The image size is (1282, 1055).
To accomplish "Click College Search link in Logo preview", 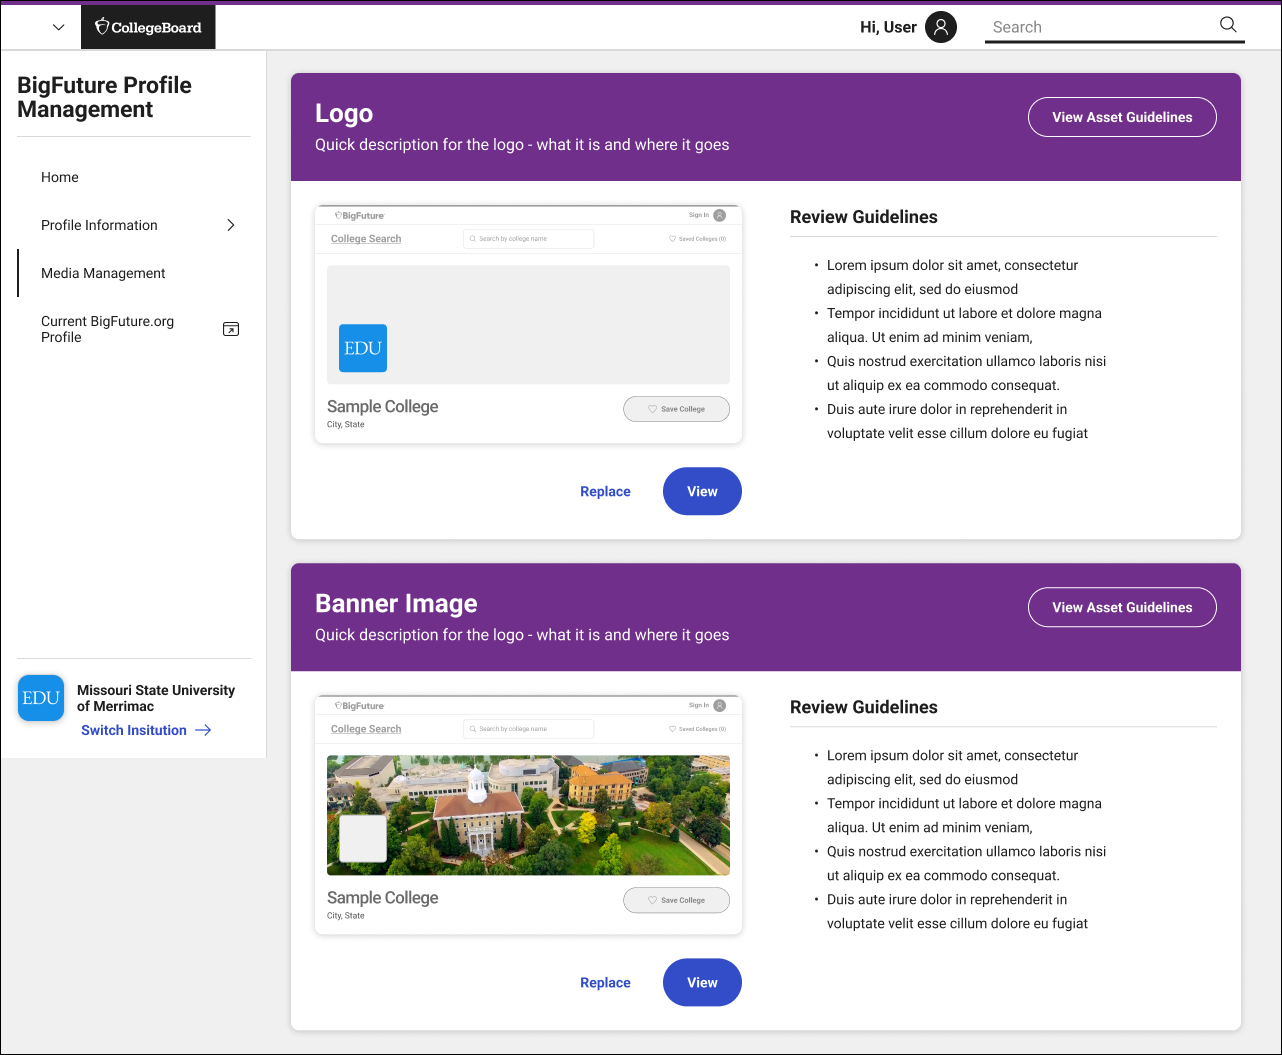I will pos(366,239).
